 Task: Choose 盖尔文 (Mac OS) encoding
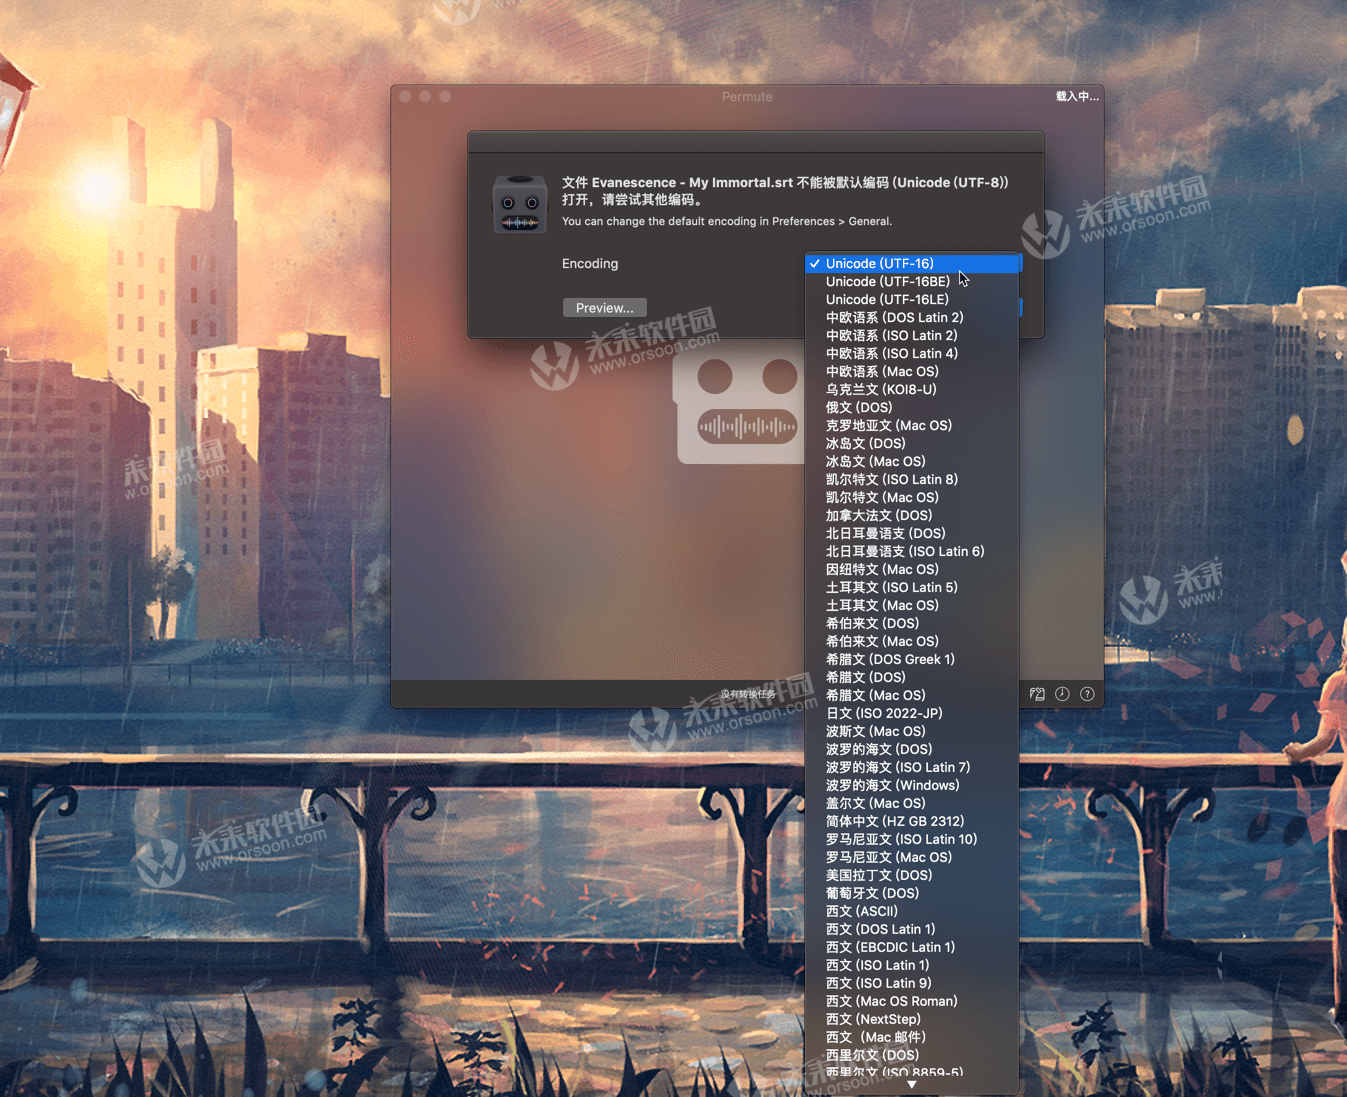pos(912,804)
